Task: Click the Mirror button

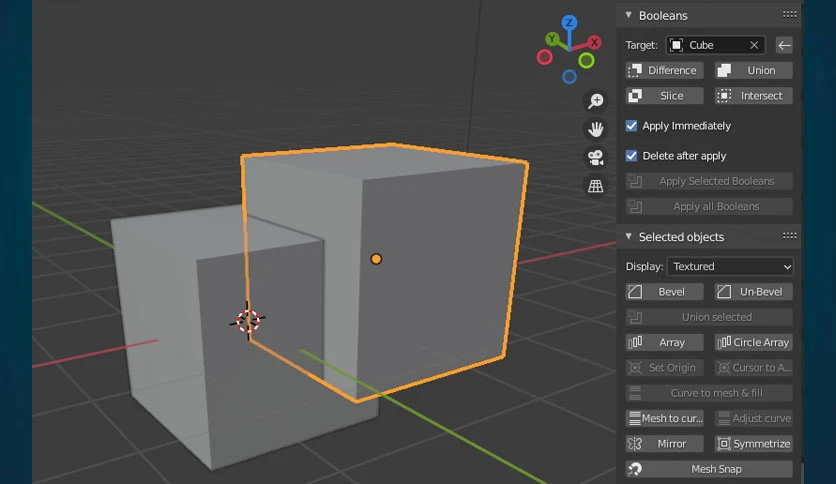Action: pyautogui.click(x=664, y=443)
